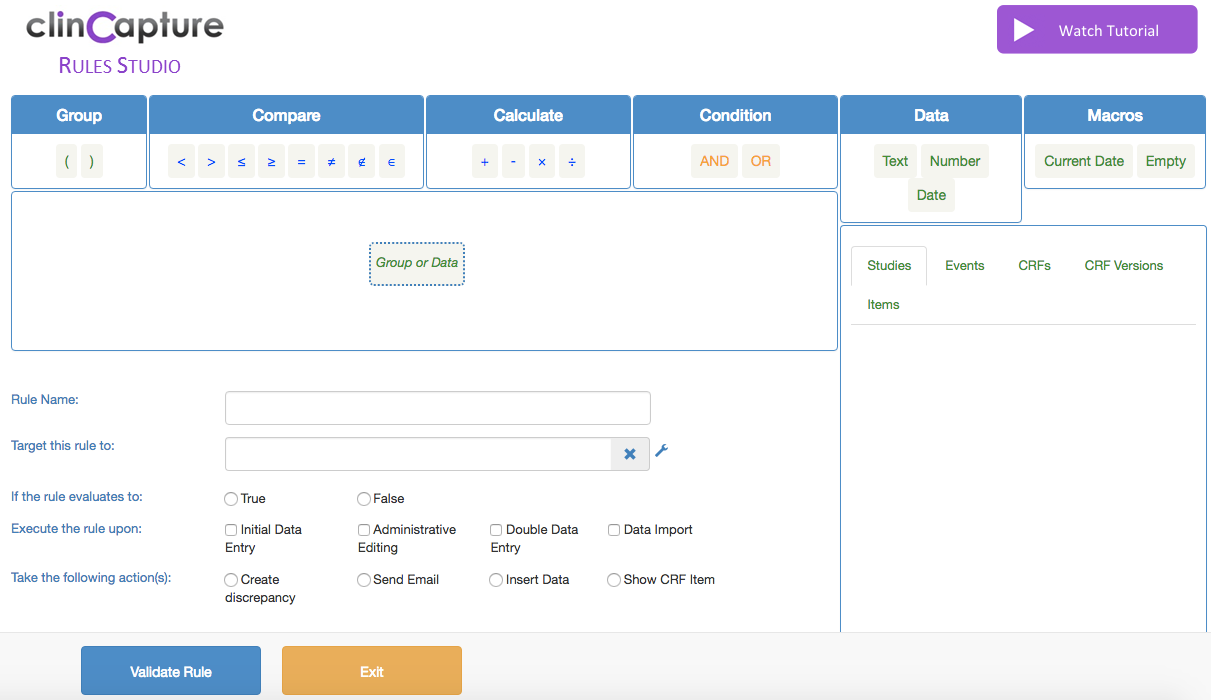Click the Current Date macro
The height and width of the screenshot is (700, 1211).
tap(1083, 161)
